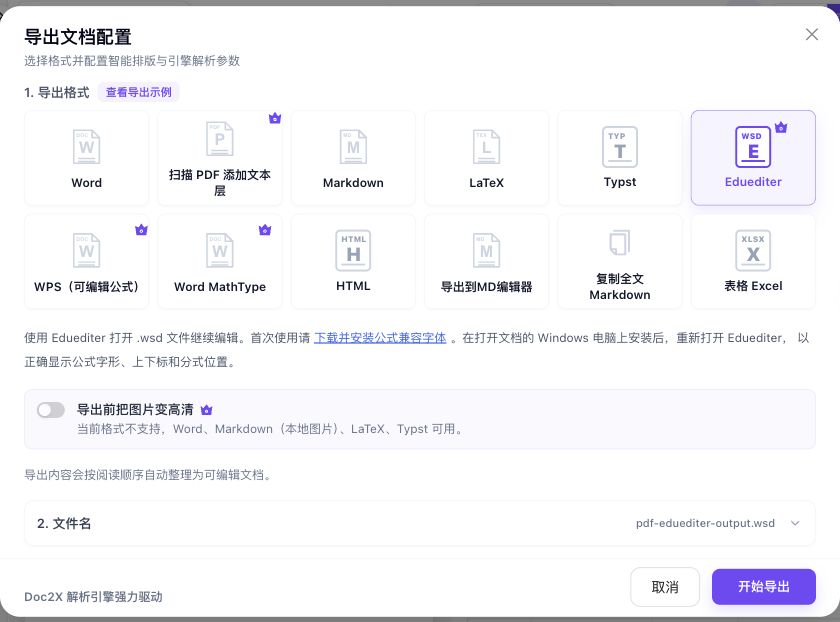This screenshot has height=622, width=840.
Task: Click the crown icon beside image enhancement option
Action: click(206, 410)
